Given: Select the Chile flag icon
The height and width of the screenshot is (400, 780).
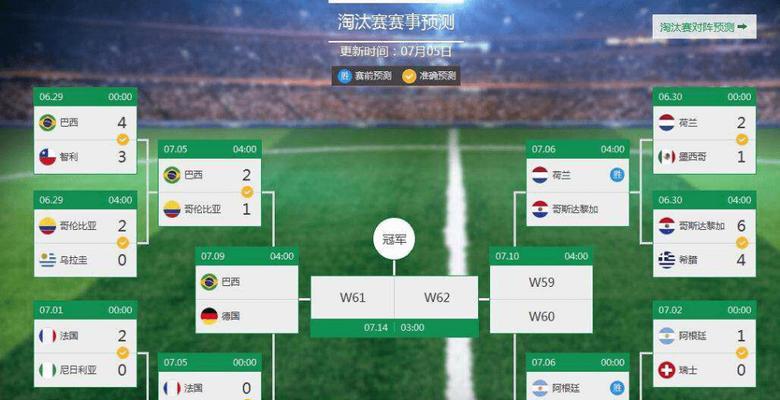Looking at the screenshot, I should [48, 157].
